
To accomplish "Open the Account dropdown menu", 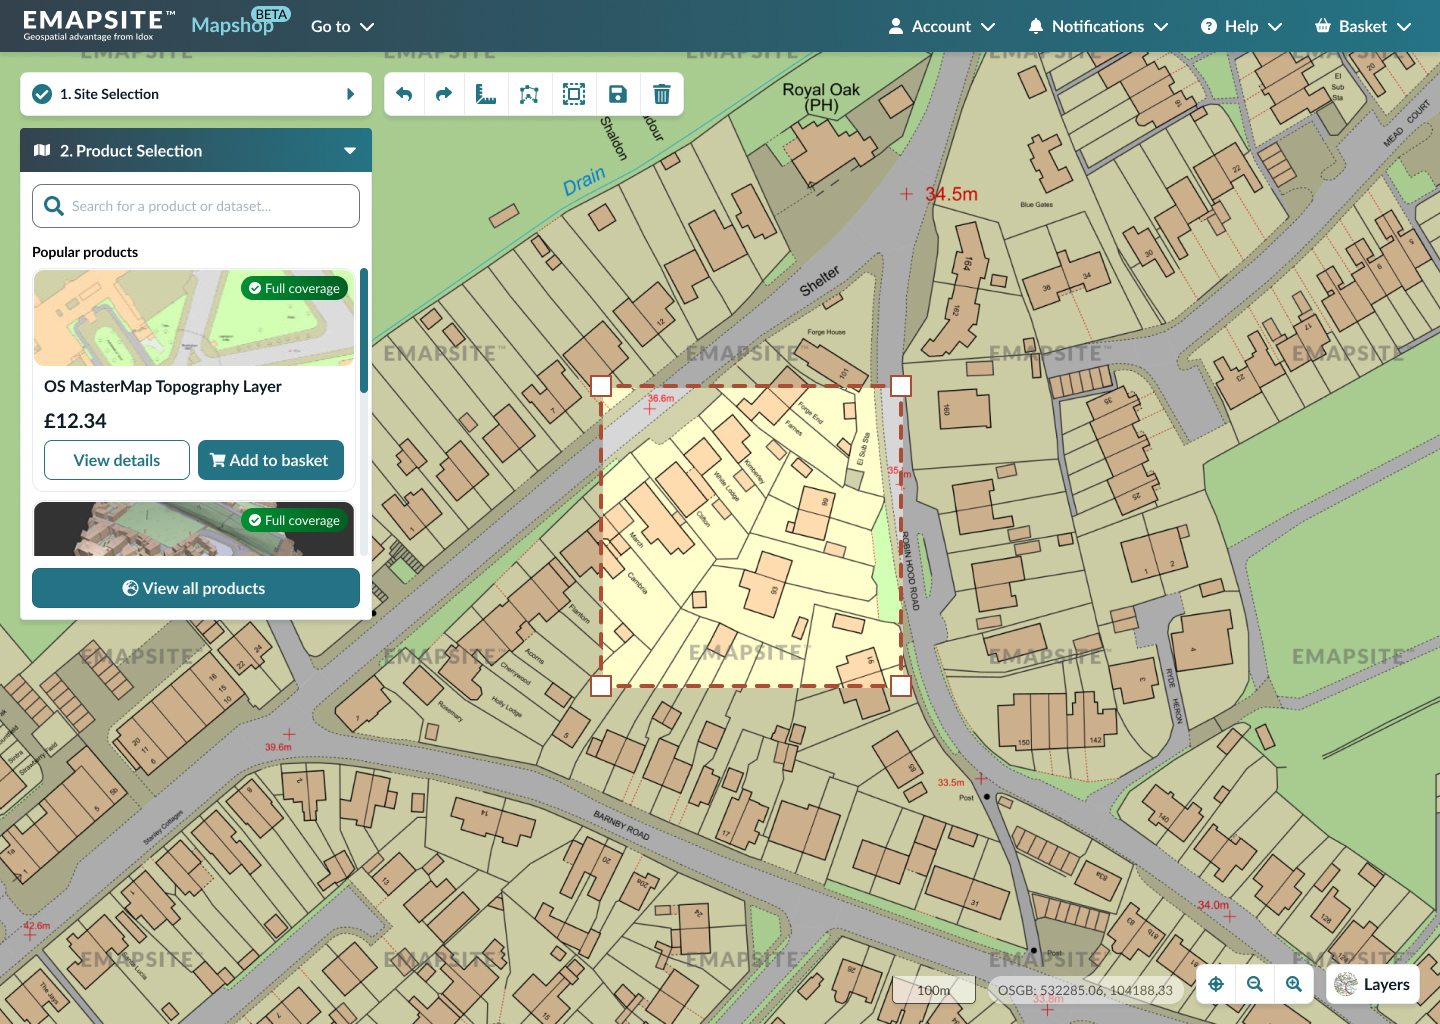I will (x=941, y=26).
